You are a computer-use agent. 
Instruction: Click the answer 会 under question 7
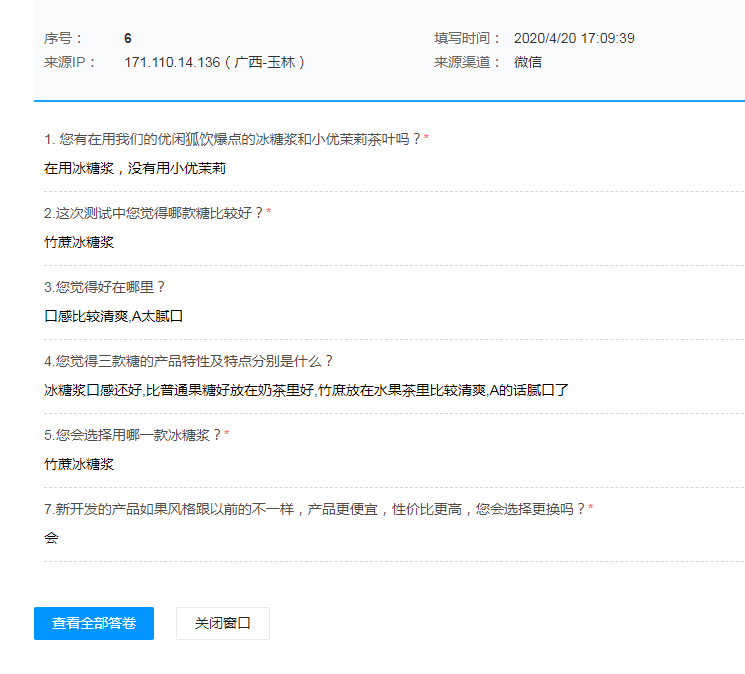pos(52,538)
